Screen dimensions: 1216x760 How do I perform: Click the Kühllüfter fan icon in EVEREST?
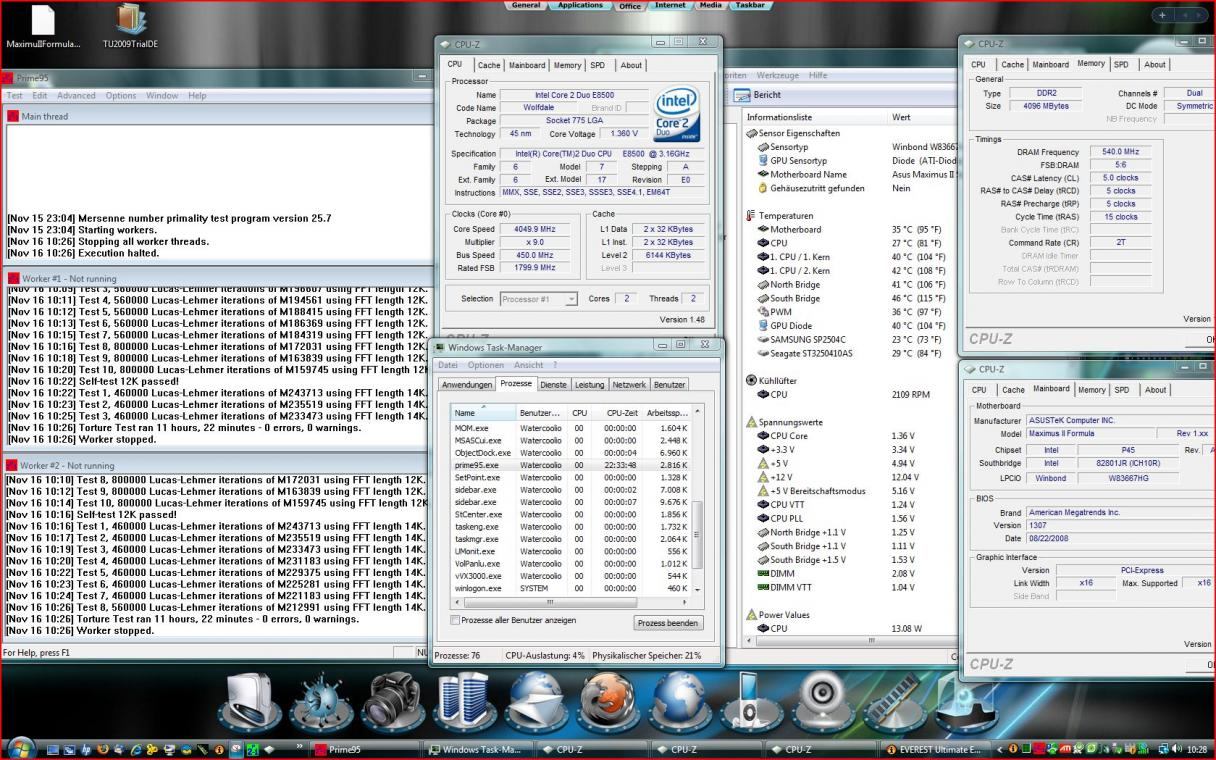click(x=751, y=380)
